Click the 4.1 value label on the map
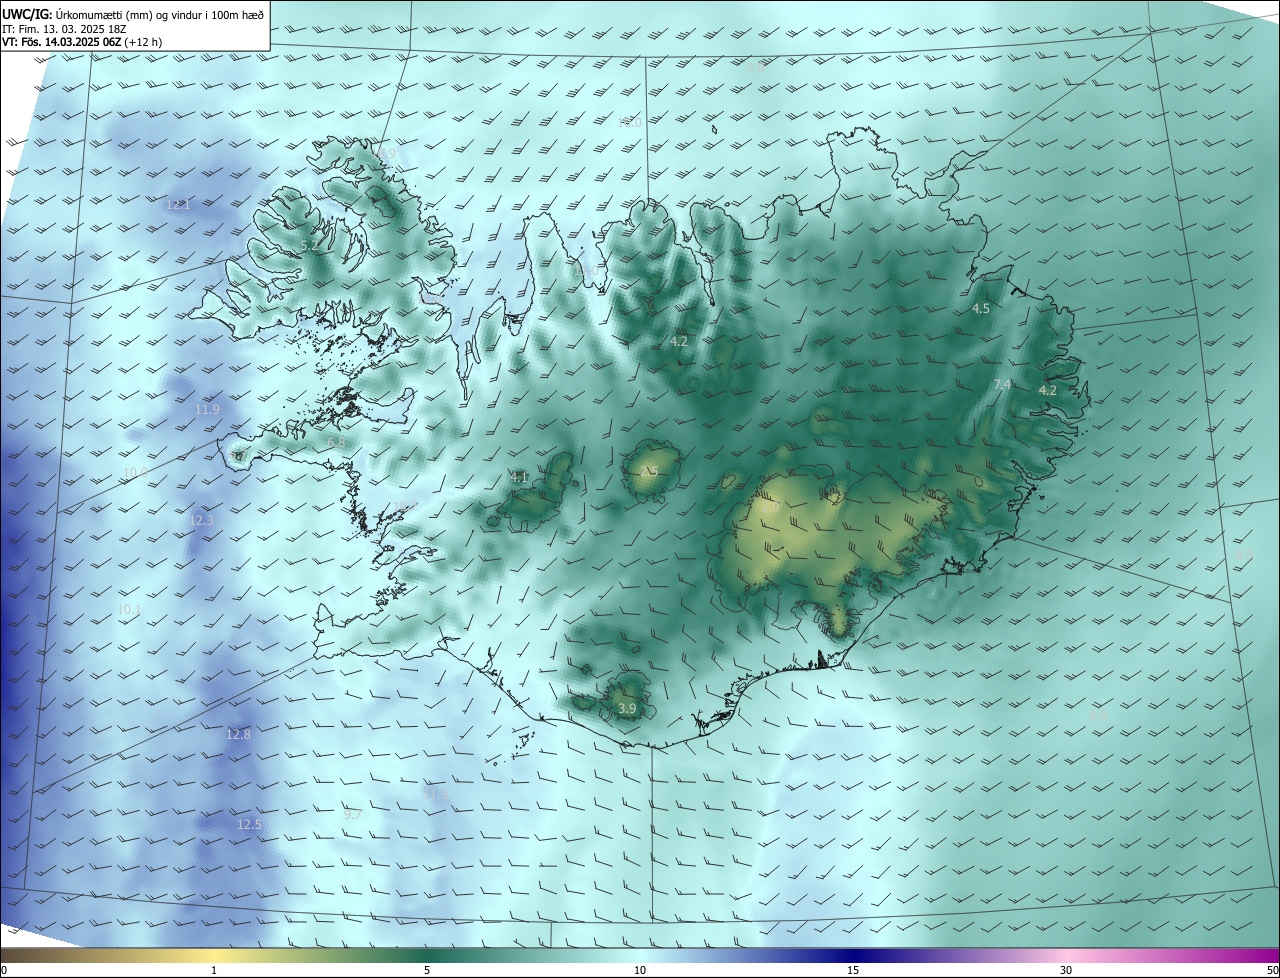1280x978 pixels. pos(519,478)
